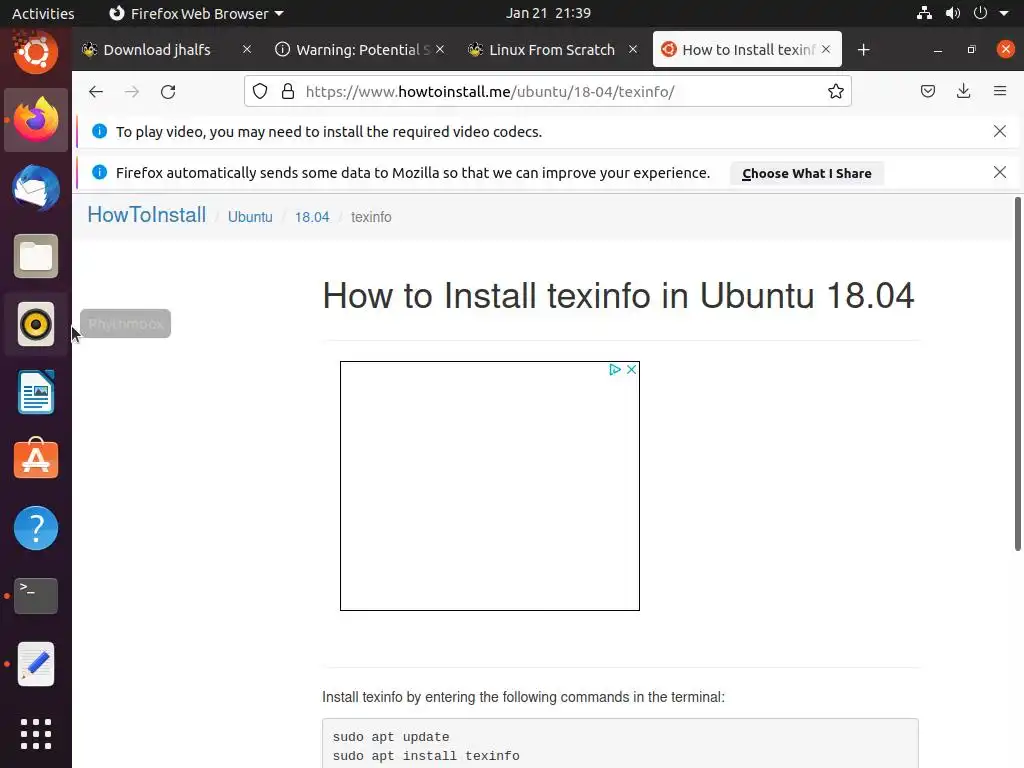Show all applications grid

tap(36, 734)
